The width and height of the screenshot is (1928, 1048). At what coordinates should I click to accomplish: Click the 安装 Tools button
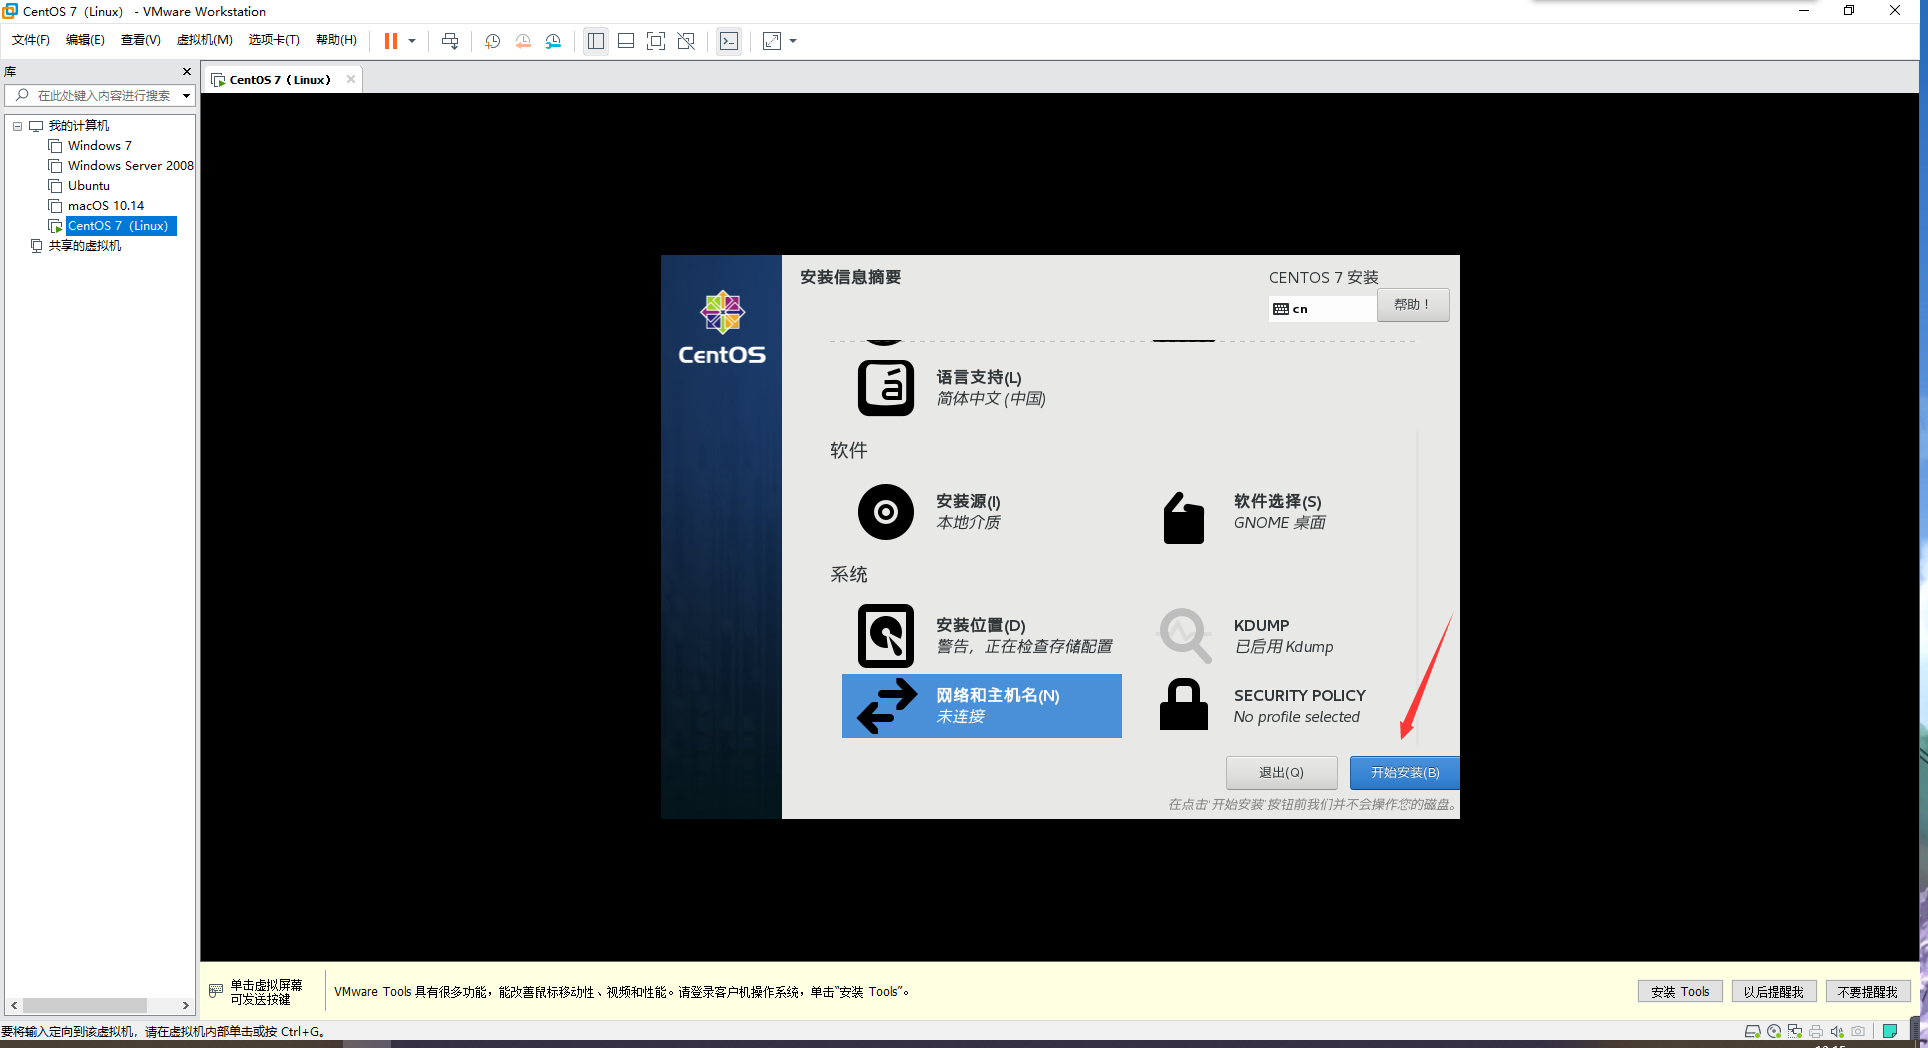pos(1680,992)
